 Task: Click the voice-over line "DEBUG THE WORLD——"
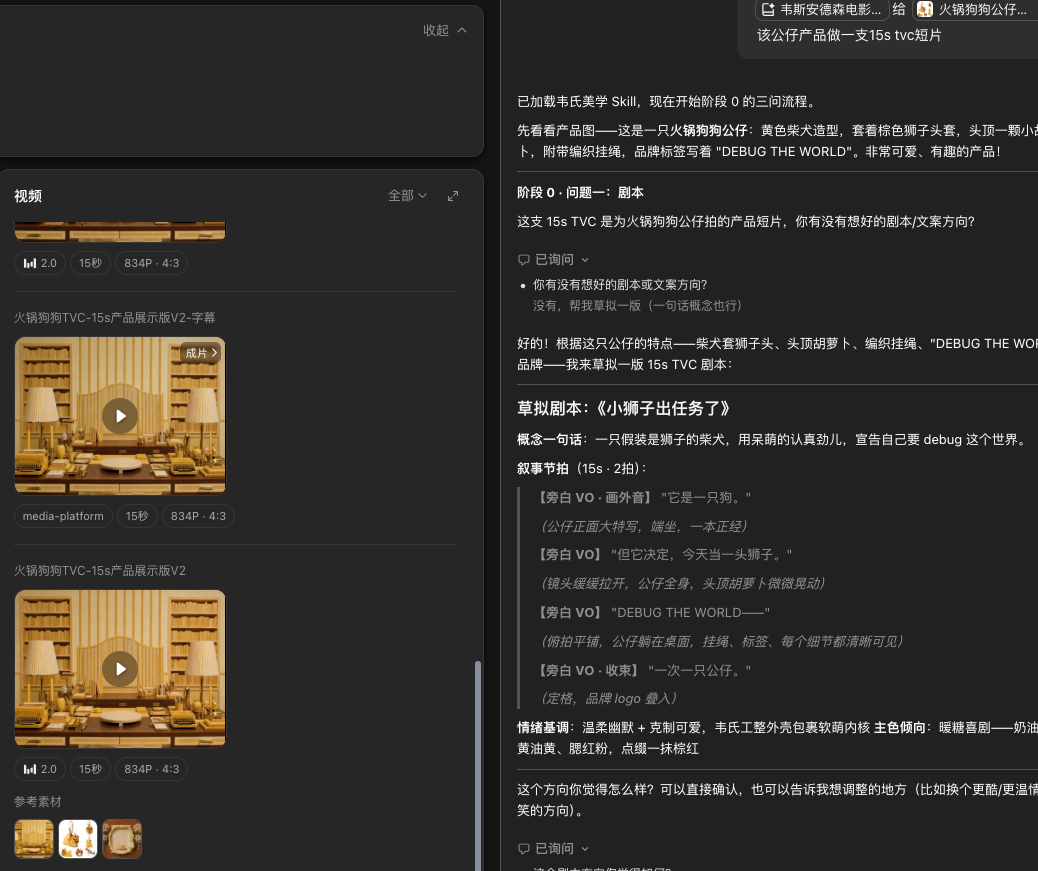(690, 612)
